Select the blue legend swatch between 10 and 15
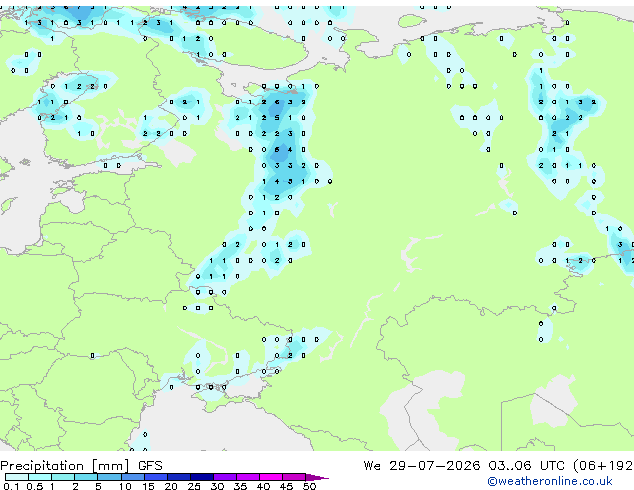Image resolution: width=634 pixels, height=490 pixels. 133,477
